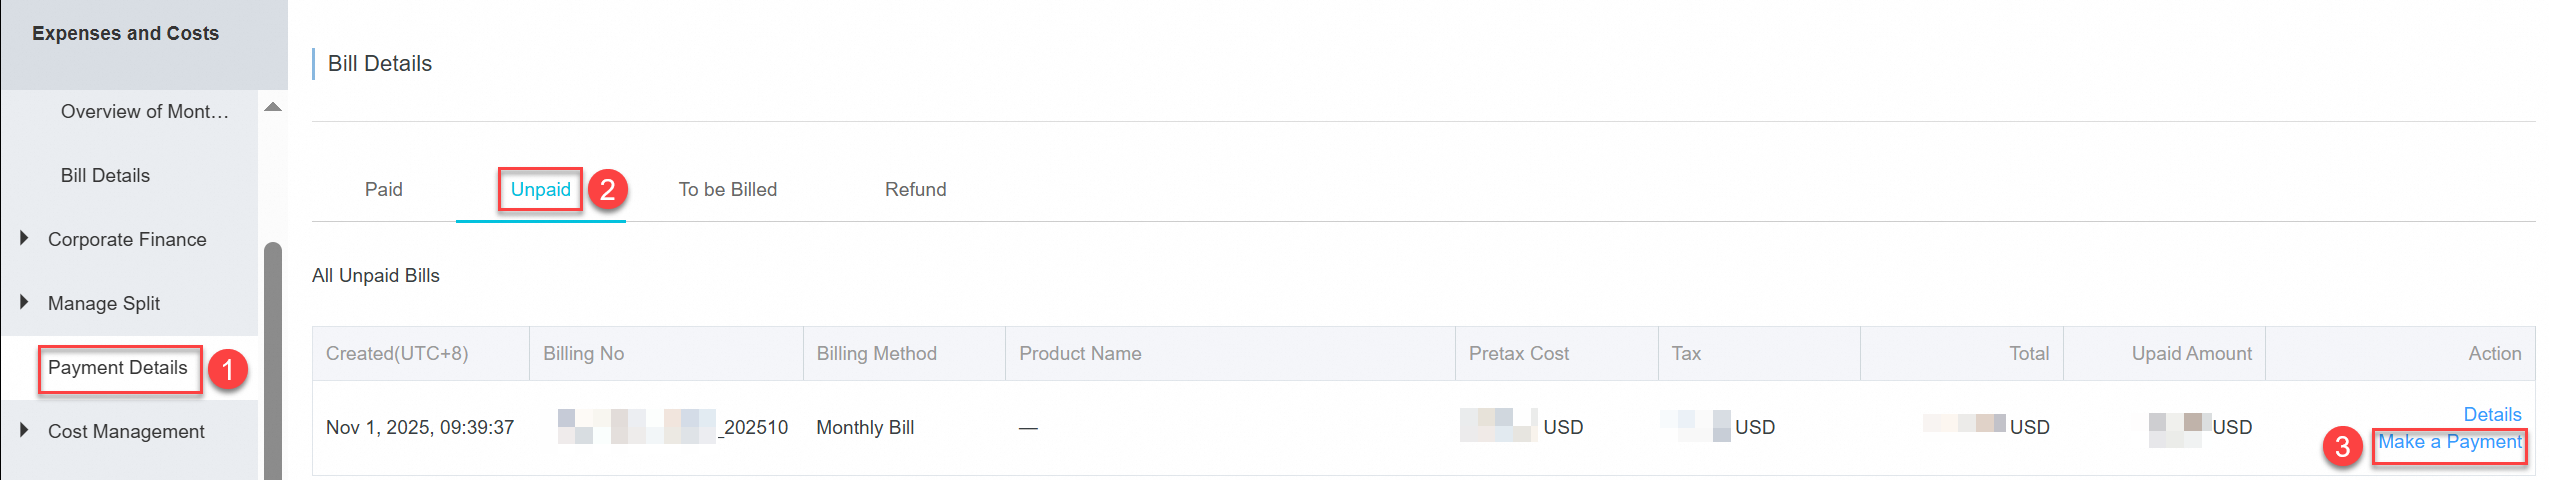2549x480 pixels.
Task: Click the Upaid Amount column header
Action: pos(2191,353)
